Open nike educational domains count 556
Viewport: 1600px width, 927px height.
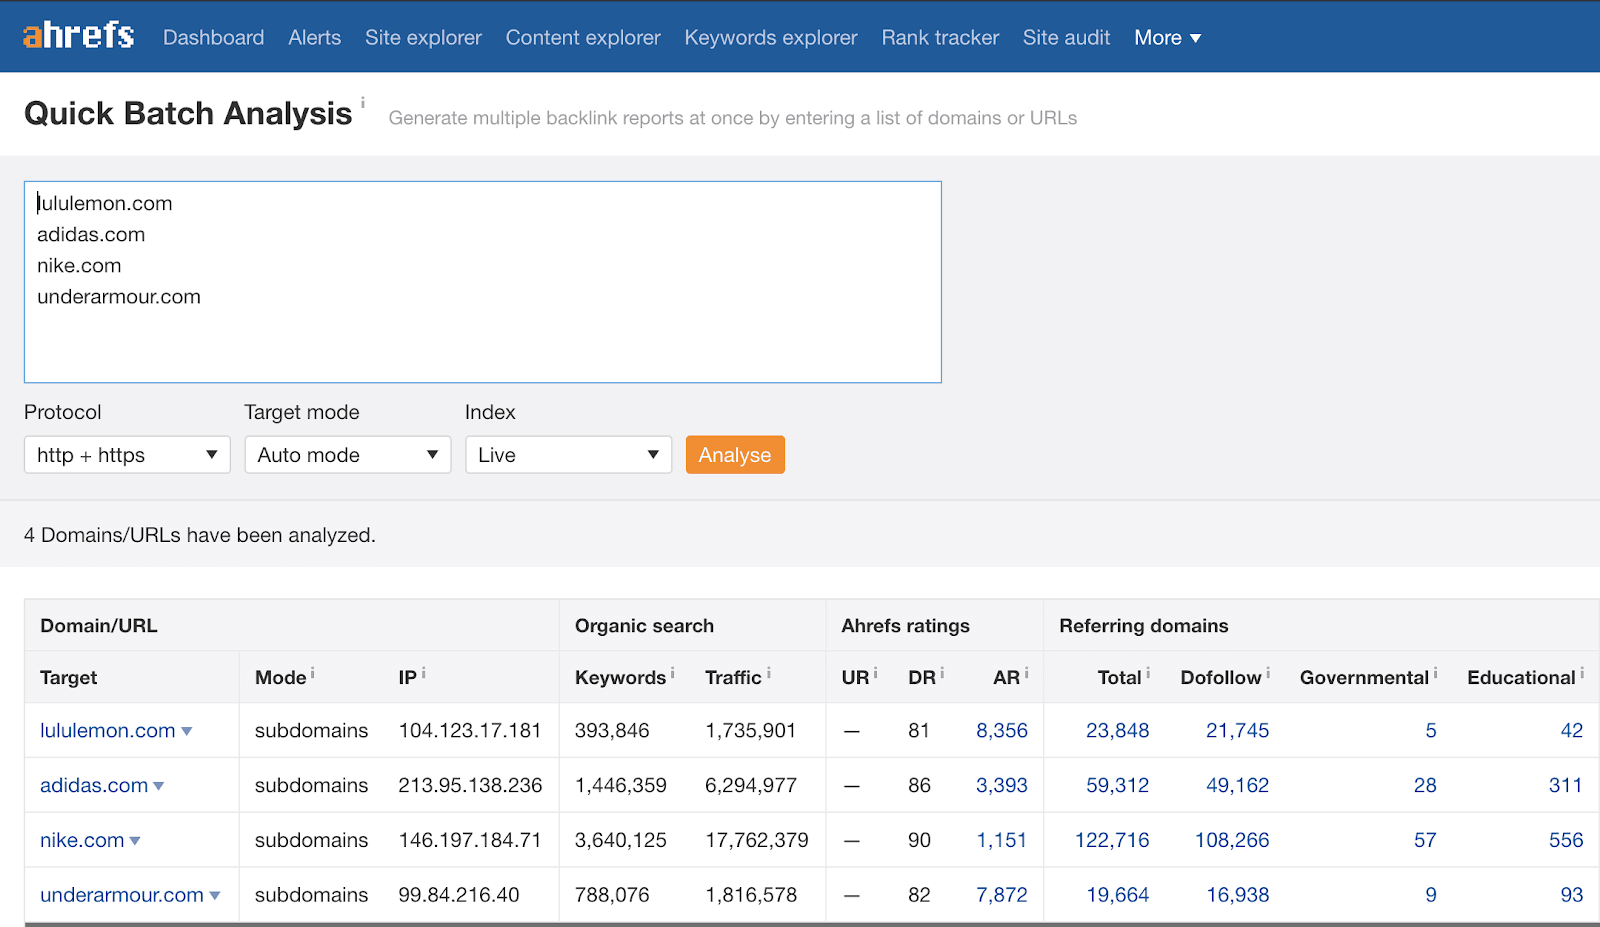tap(1566, 841)
